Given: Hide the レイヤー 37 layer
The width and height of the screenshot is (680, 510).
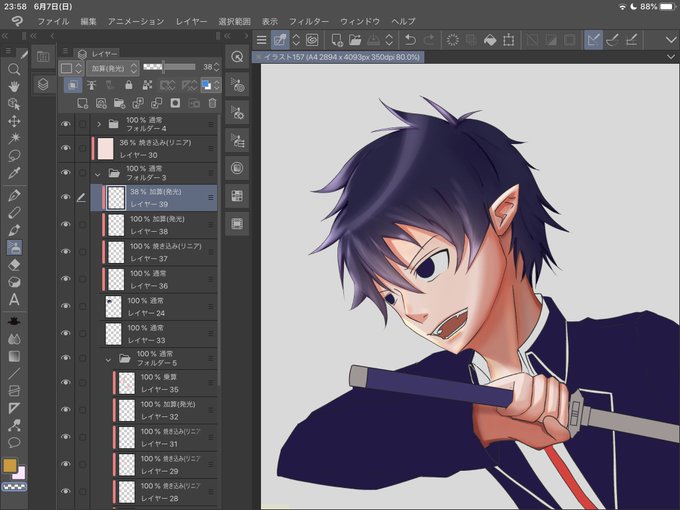Looking at the screenshot, I should 65,252.
